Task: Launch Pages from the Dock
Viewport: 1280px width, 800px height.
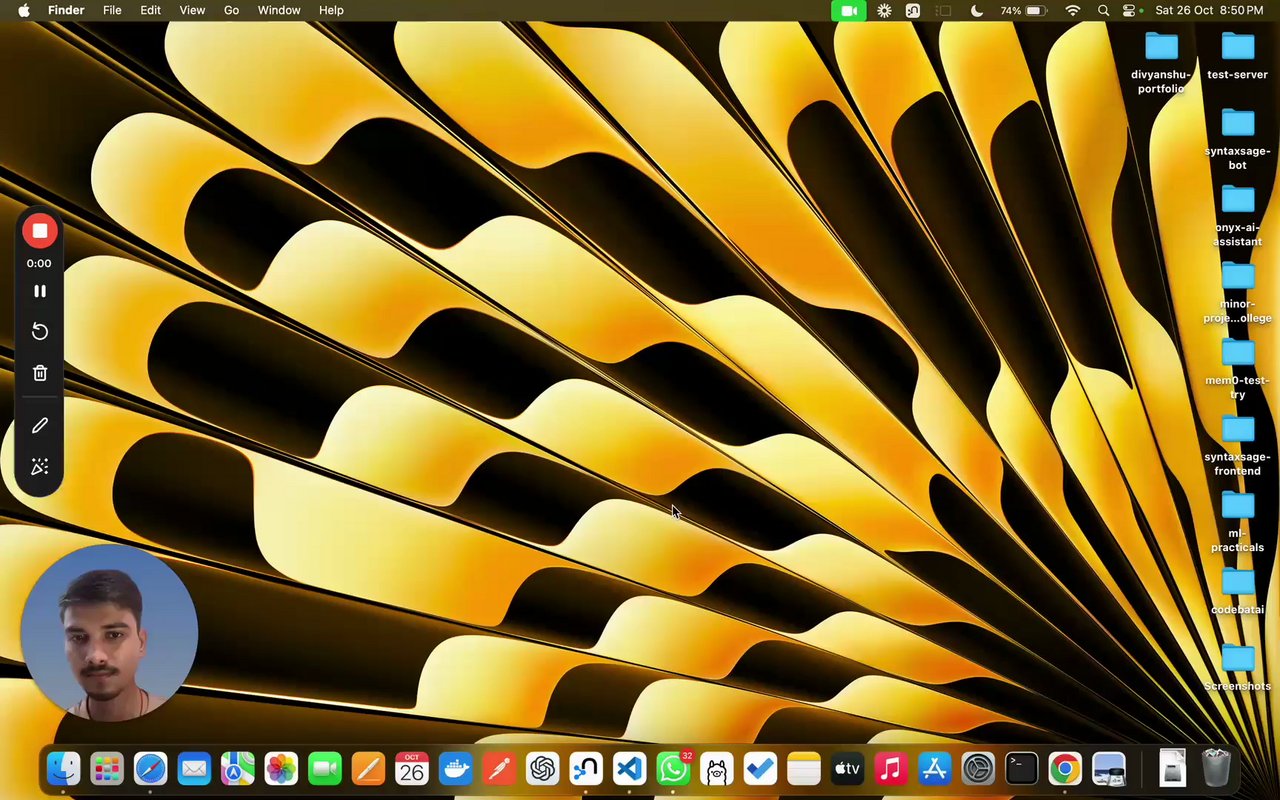Action: [x=368, y=768]
